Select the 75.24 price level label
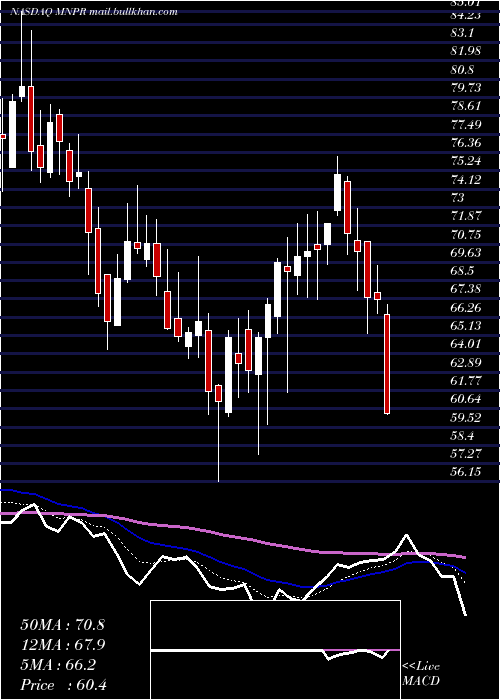The width and height of the screenshot is (500, 700). (466, 161)
